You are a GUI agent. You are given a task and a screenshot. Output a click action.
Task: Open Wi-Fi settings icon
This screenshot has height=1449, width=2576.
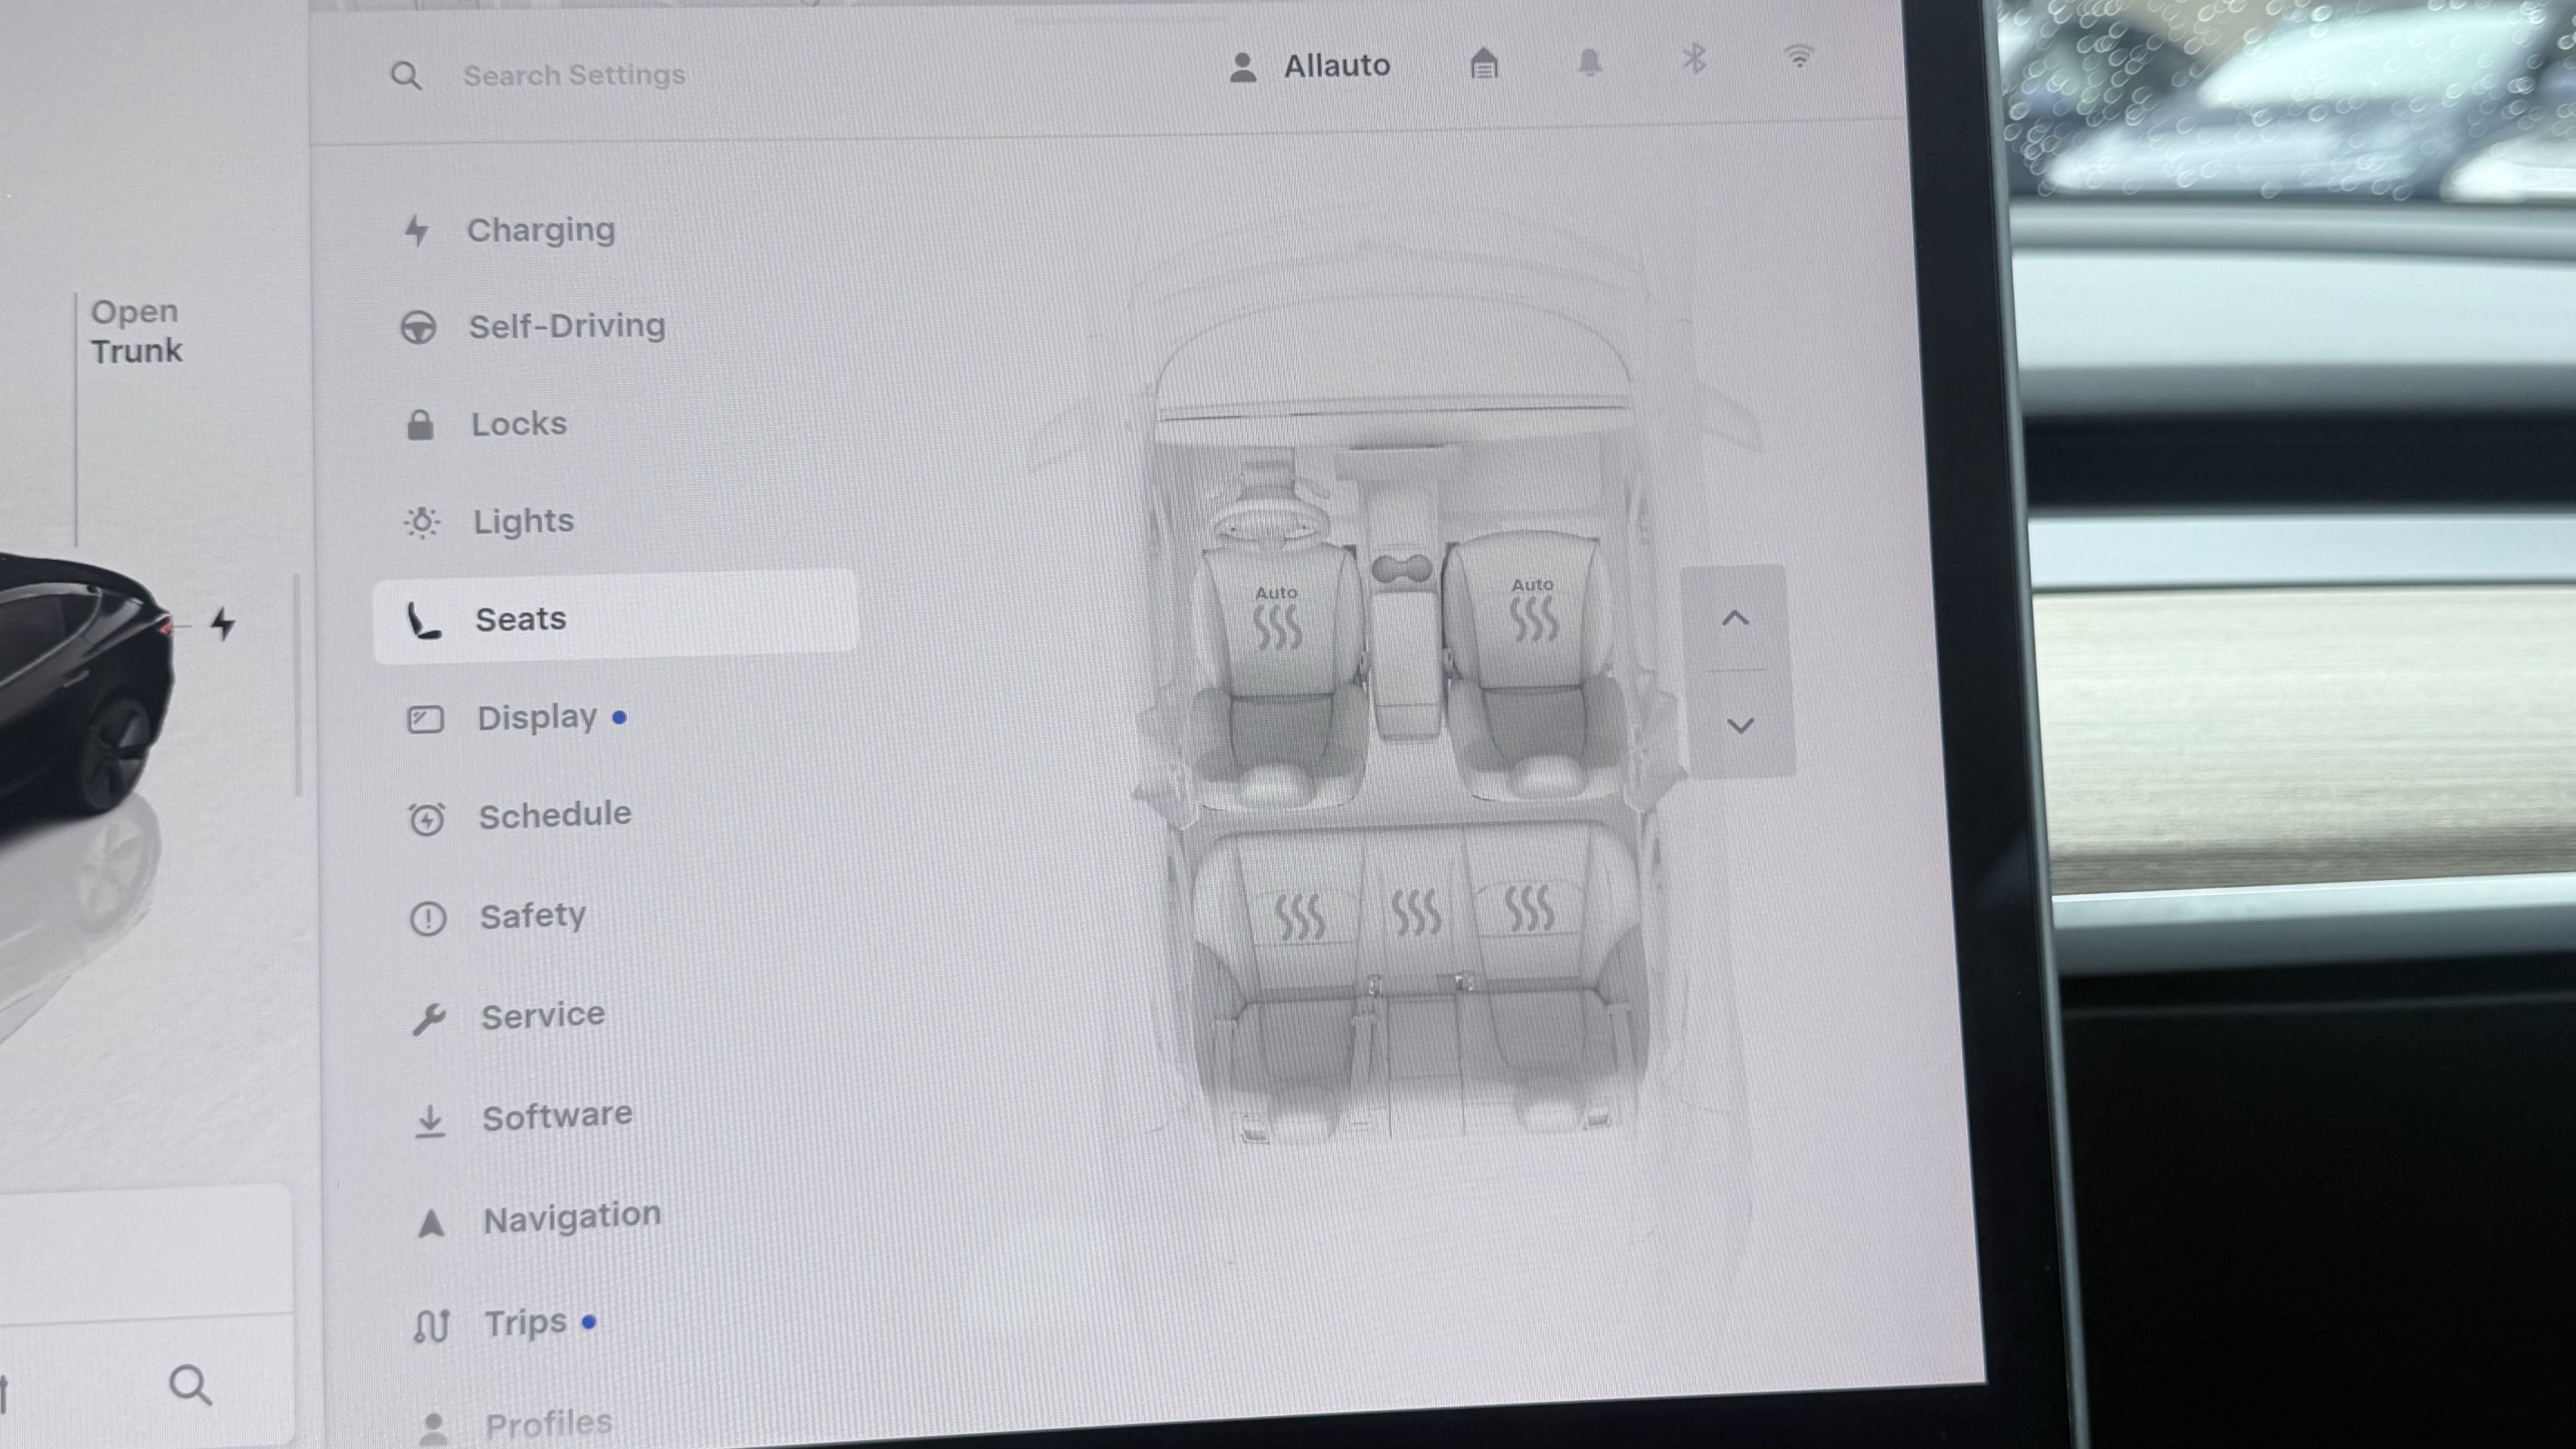click(1799, 56)
